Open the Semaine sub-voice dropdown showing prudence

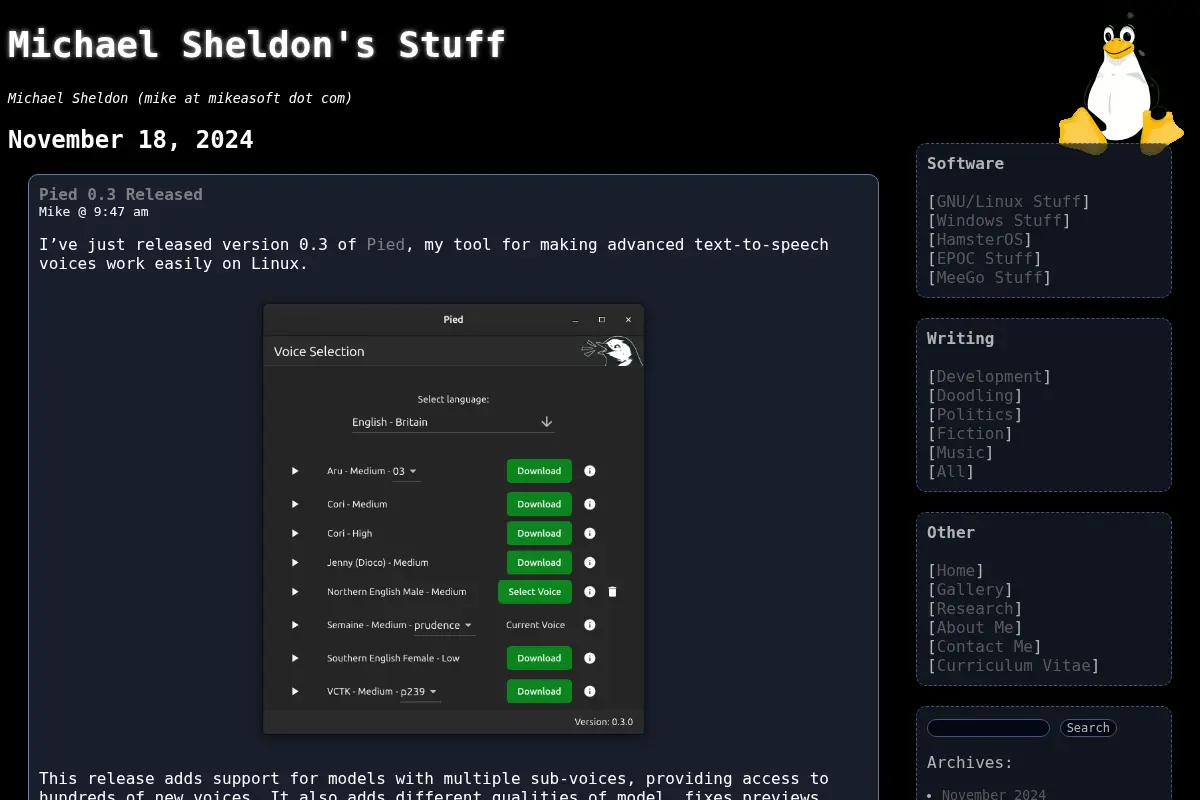click(x=444, y=625)
